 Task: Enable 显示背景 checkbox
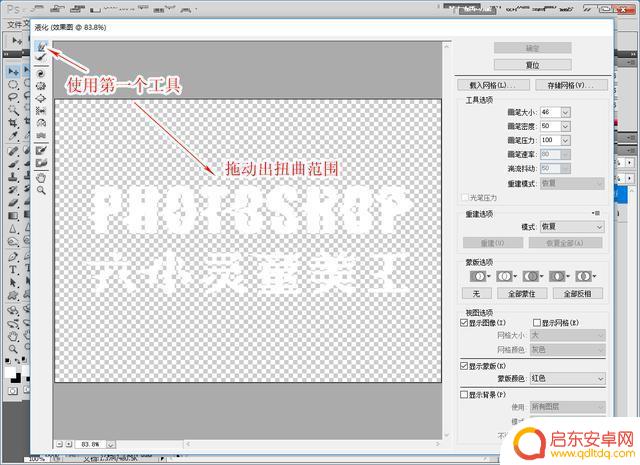click(x=464, y=395)
